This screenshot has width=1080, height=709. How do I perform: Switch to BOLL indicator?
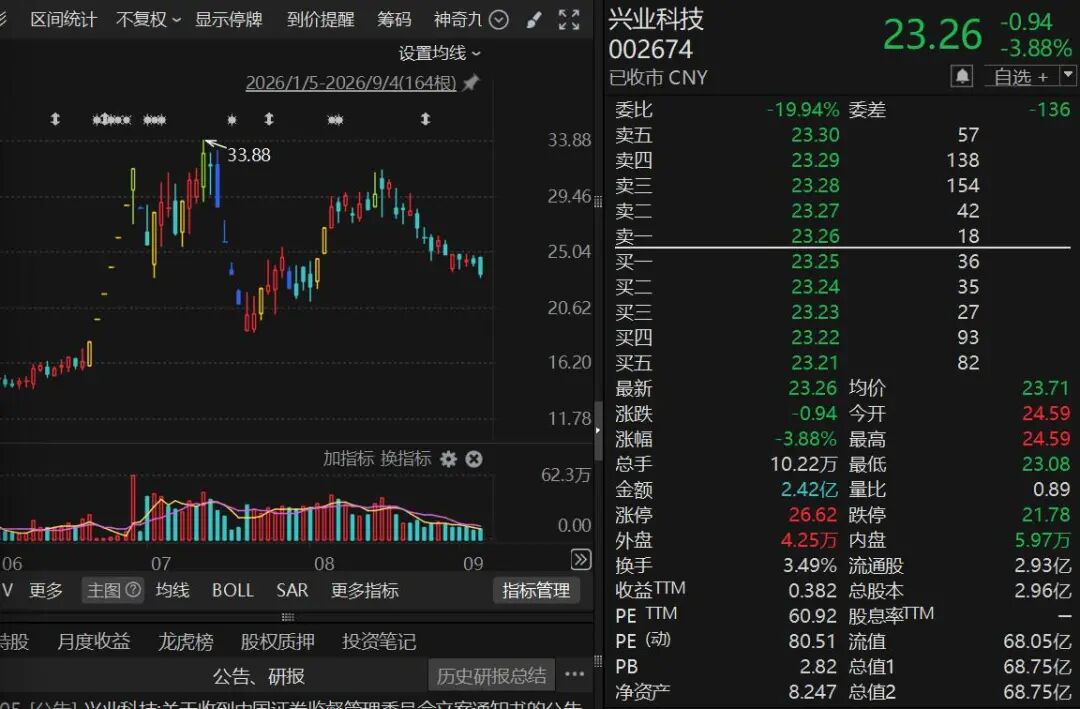[233, 590]
